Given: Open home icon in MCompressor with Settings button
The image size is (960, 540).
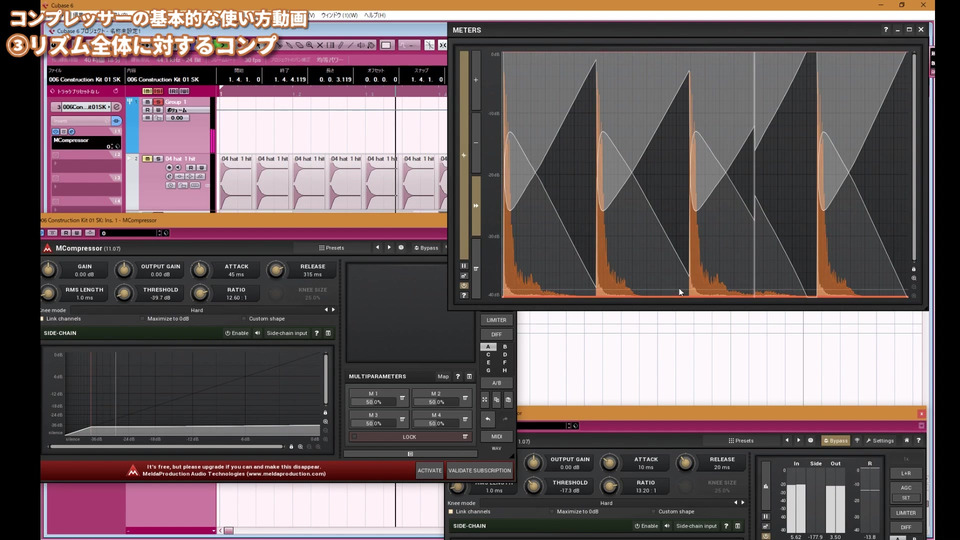Looking at the screenshot, I should click(x=907, y=440).
